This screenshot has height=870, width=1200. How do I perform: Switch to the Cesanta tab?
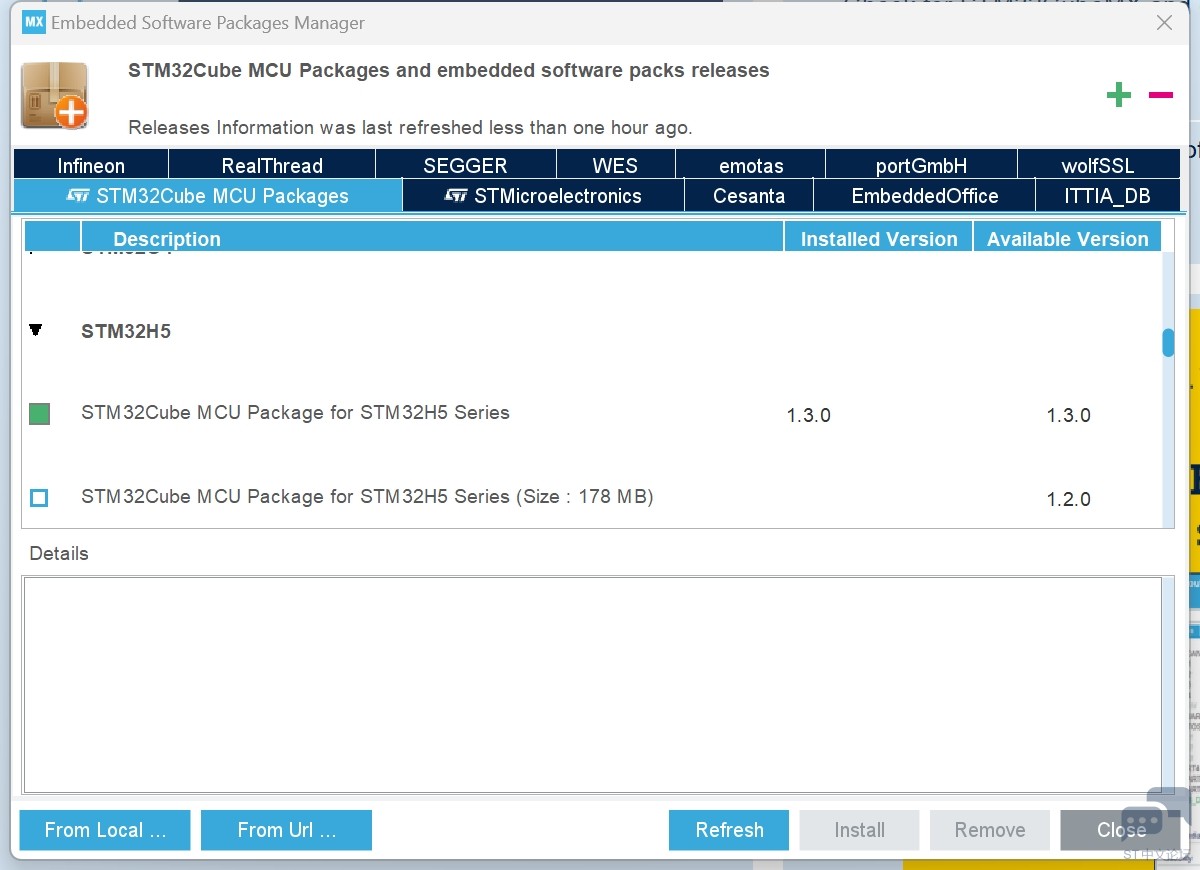[749, 196]
